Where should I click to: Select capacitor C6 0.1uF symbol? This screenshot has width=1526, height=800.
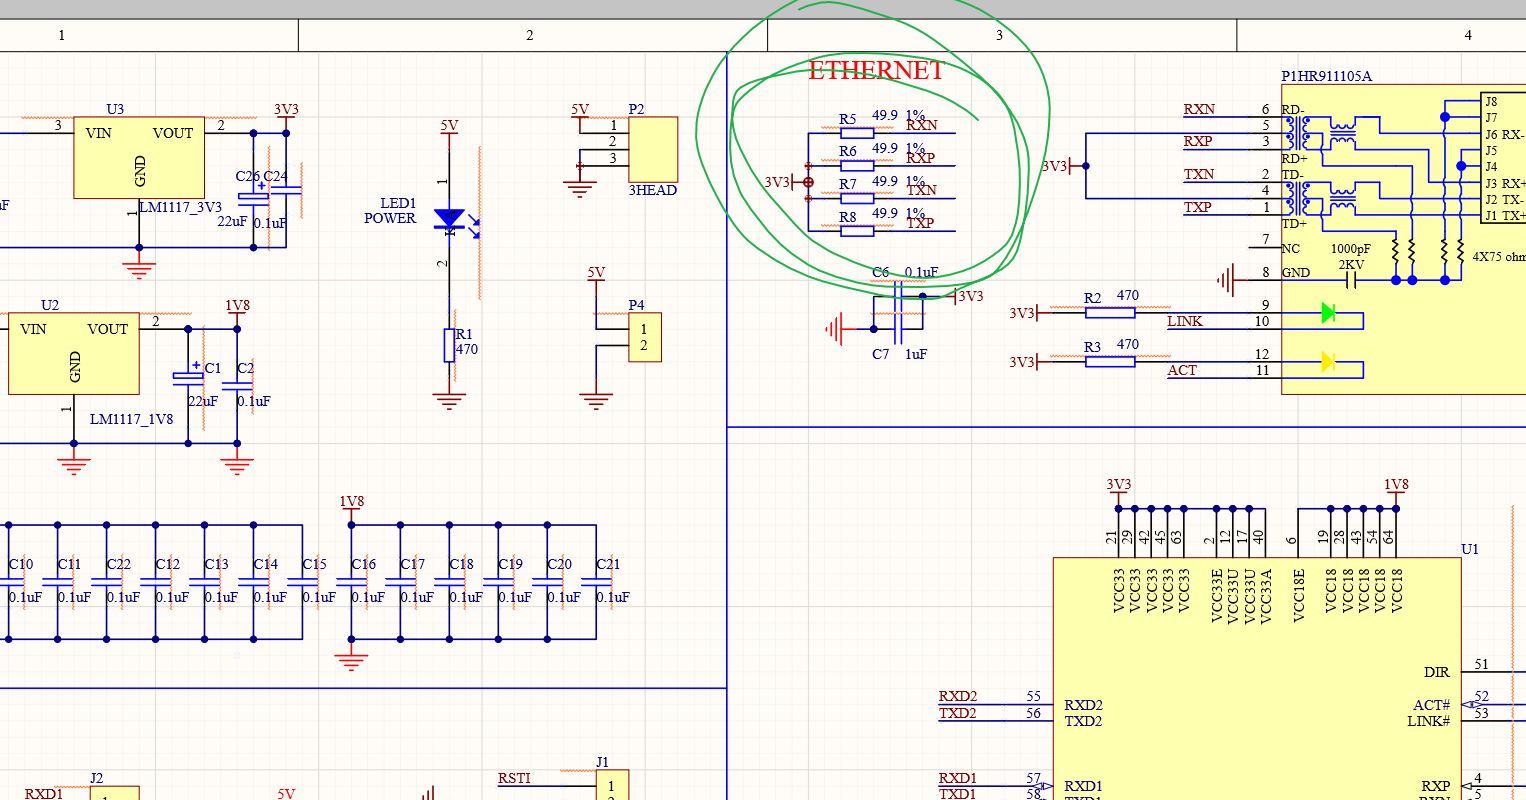coord(897,296)
